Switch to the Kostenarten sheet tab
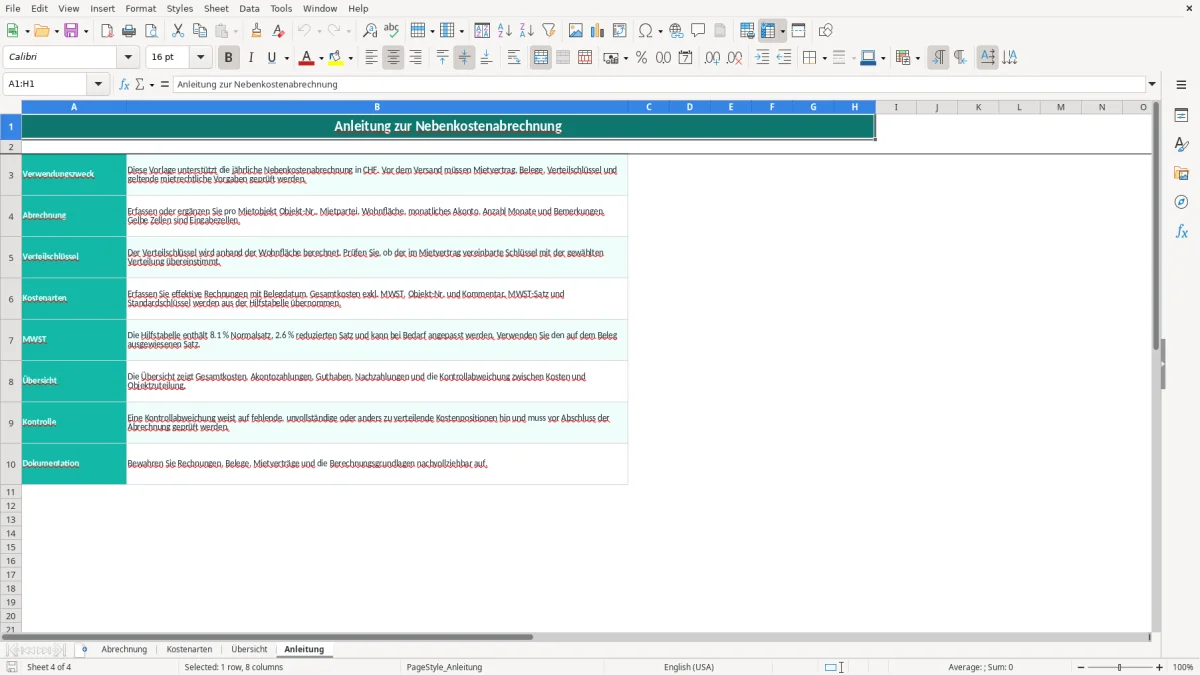Screen dimensions: 1200x675 [189, 650]
